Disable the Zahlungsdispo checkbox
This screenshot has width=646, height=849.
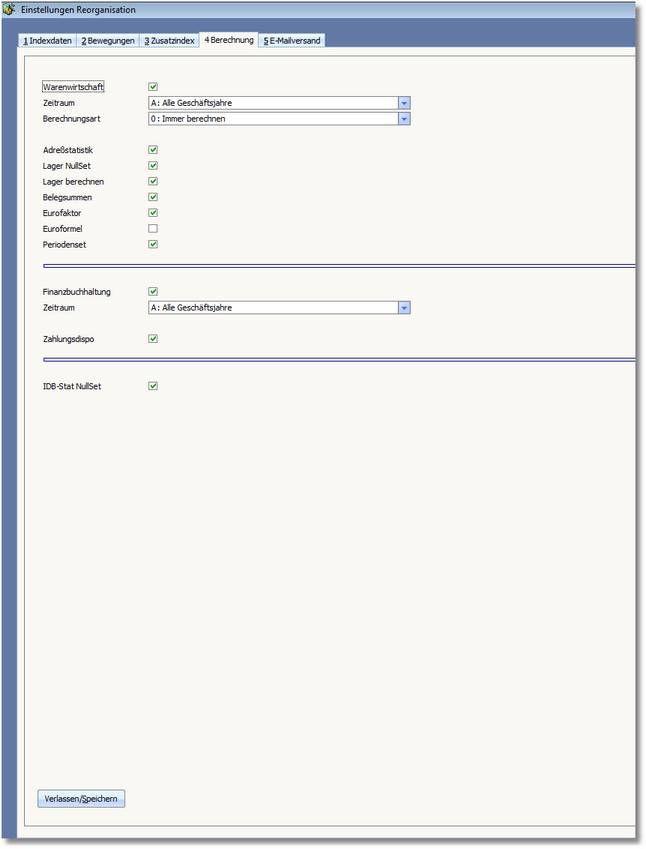(153, 339)
